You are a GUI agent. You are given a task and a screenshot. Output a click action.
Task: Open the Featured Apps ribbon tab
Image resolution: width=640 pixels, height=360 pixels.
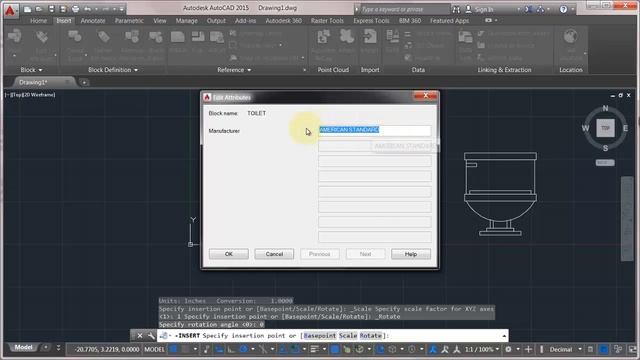tap(449, 20)
